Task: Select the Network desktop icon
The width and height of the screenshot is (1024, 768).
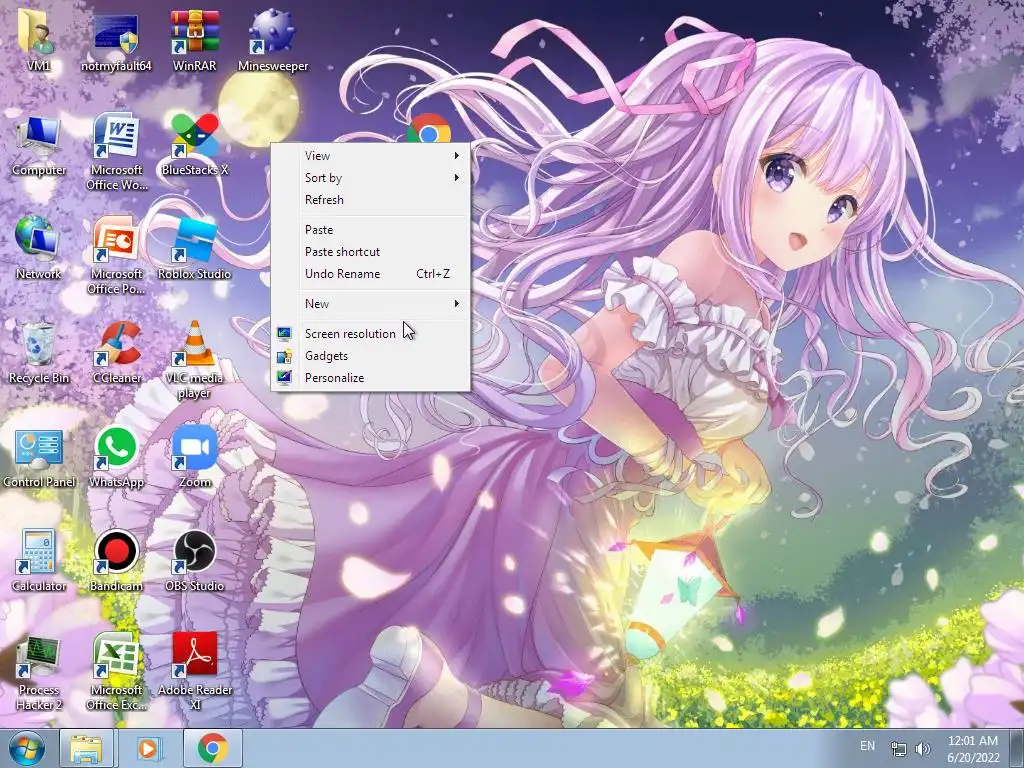Action: [x=38, y=249]
